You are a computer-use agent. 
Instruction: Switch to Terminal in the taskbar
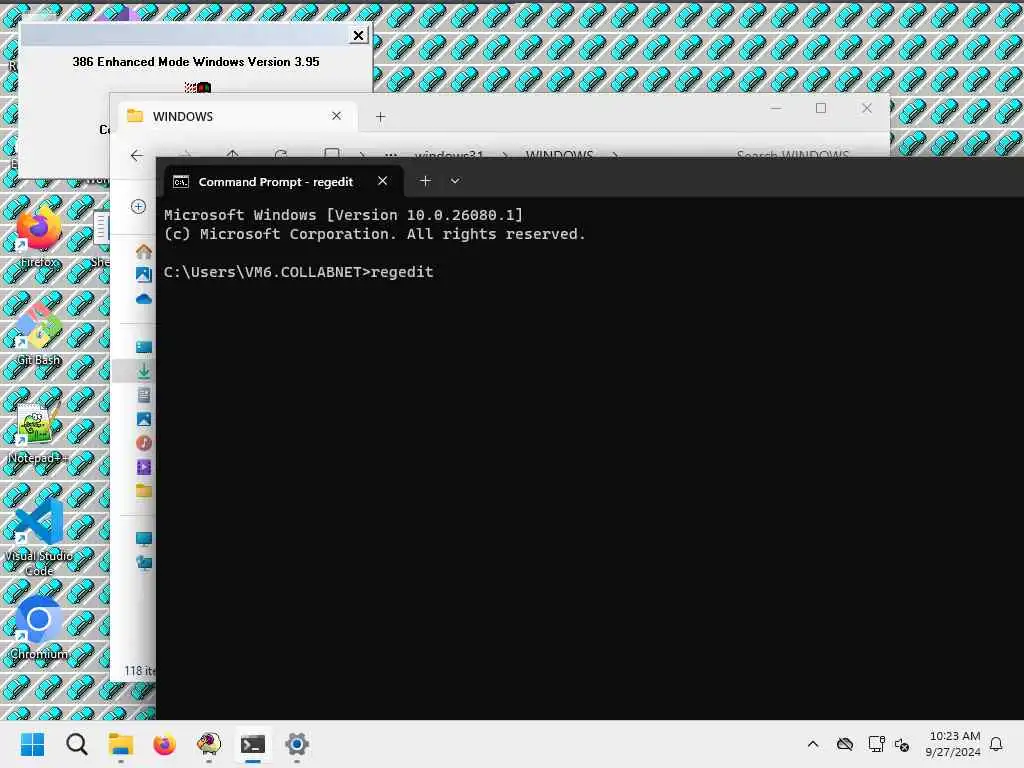[253, 744]
